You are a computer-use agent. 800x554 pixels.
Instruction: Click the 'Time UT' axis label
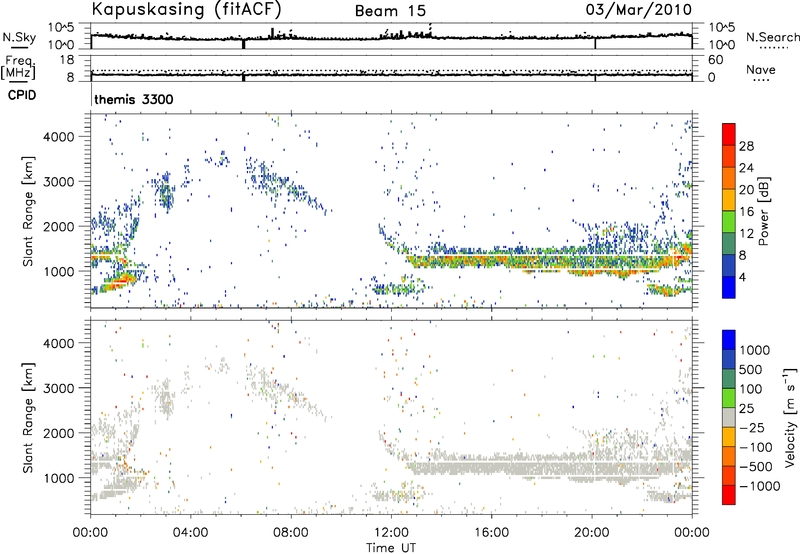(x=391, y=548)
